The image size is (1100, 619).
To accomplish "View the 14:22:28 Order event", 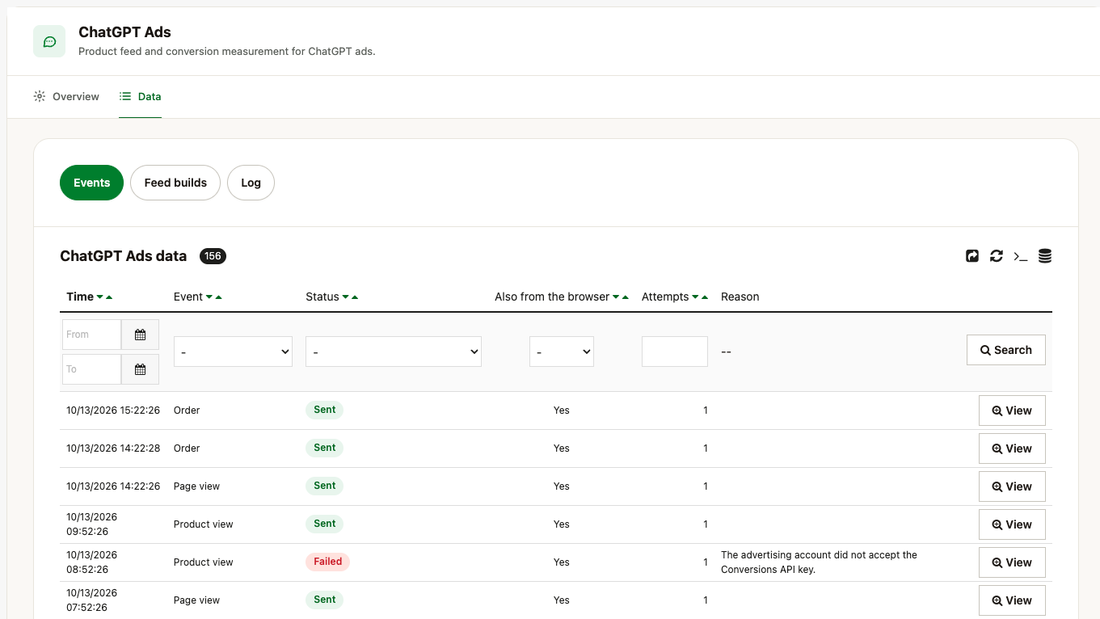I will point(1012,448).
